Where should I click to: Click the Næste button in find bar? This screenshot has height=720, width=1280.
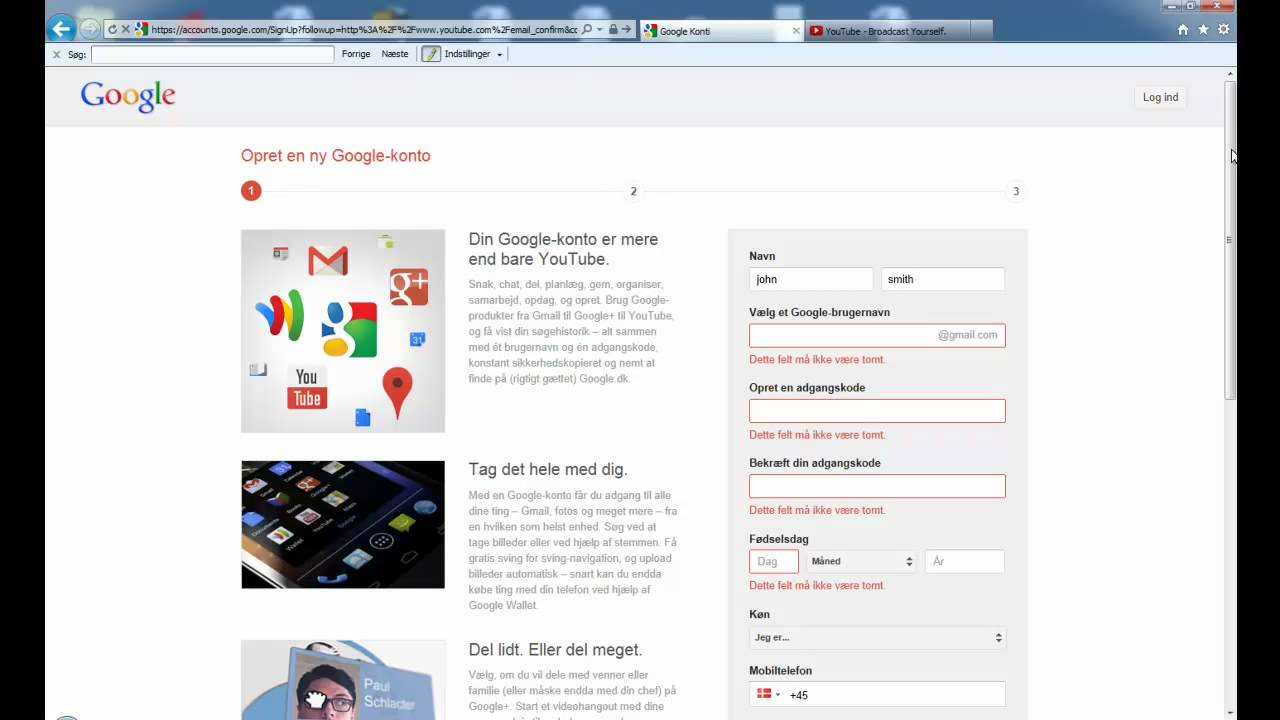pos(395,54)
